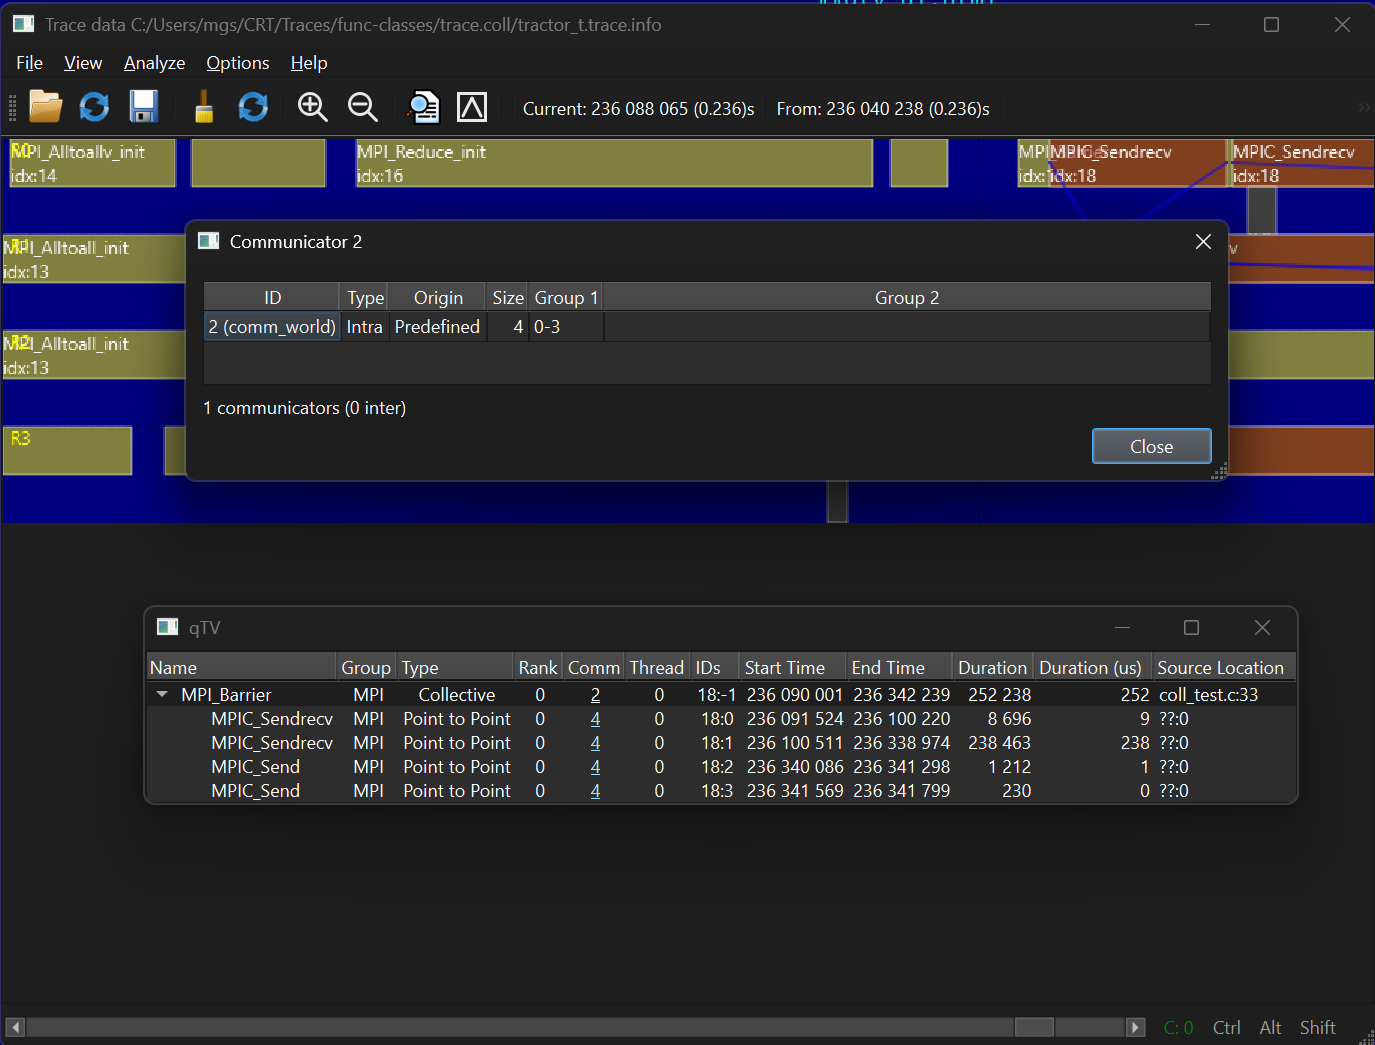Open Comm link 2 in MPI_Barrier row
1375x1045 pixels.
pos(595,695)
